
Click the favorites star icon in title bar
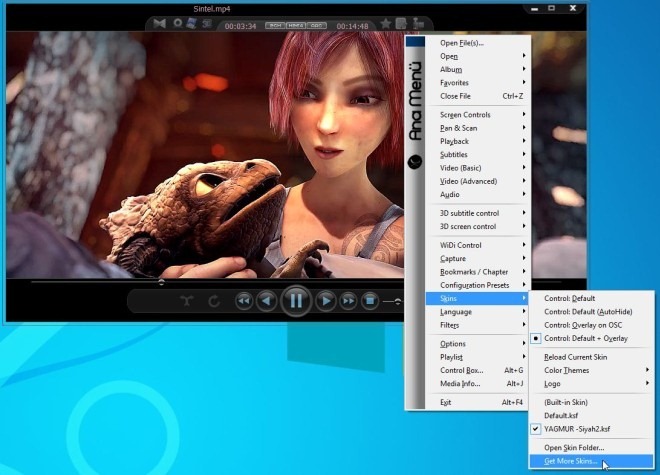[x=385, y=23]
